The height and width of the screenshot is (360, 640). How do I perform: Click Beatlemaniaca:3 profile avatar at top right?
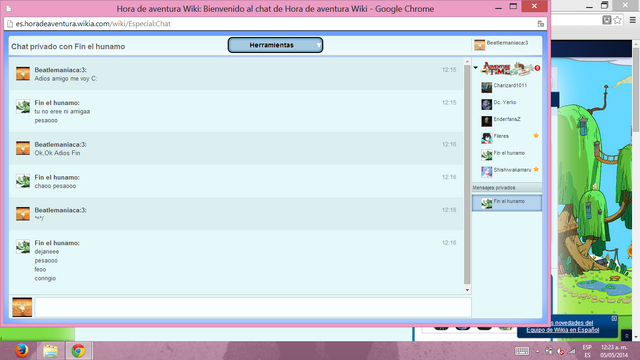[480, 45]
